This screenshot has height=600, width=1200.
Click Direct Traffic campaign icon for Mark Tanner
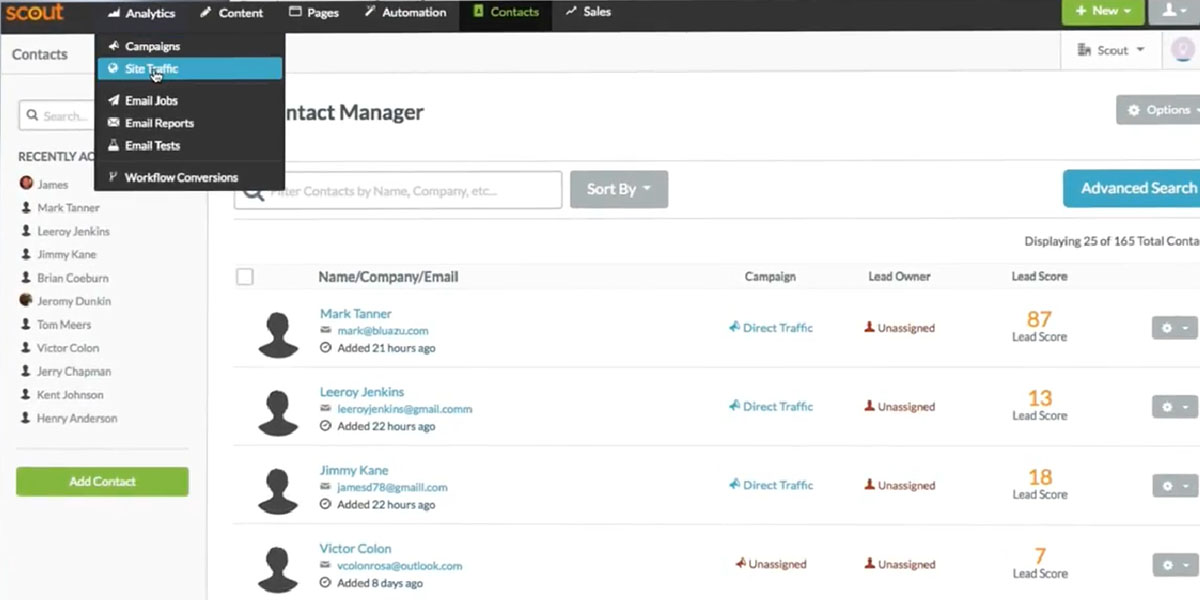(735, 328)
